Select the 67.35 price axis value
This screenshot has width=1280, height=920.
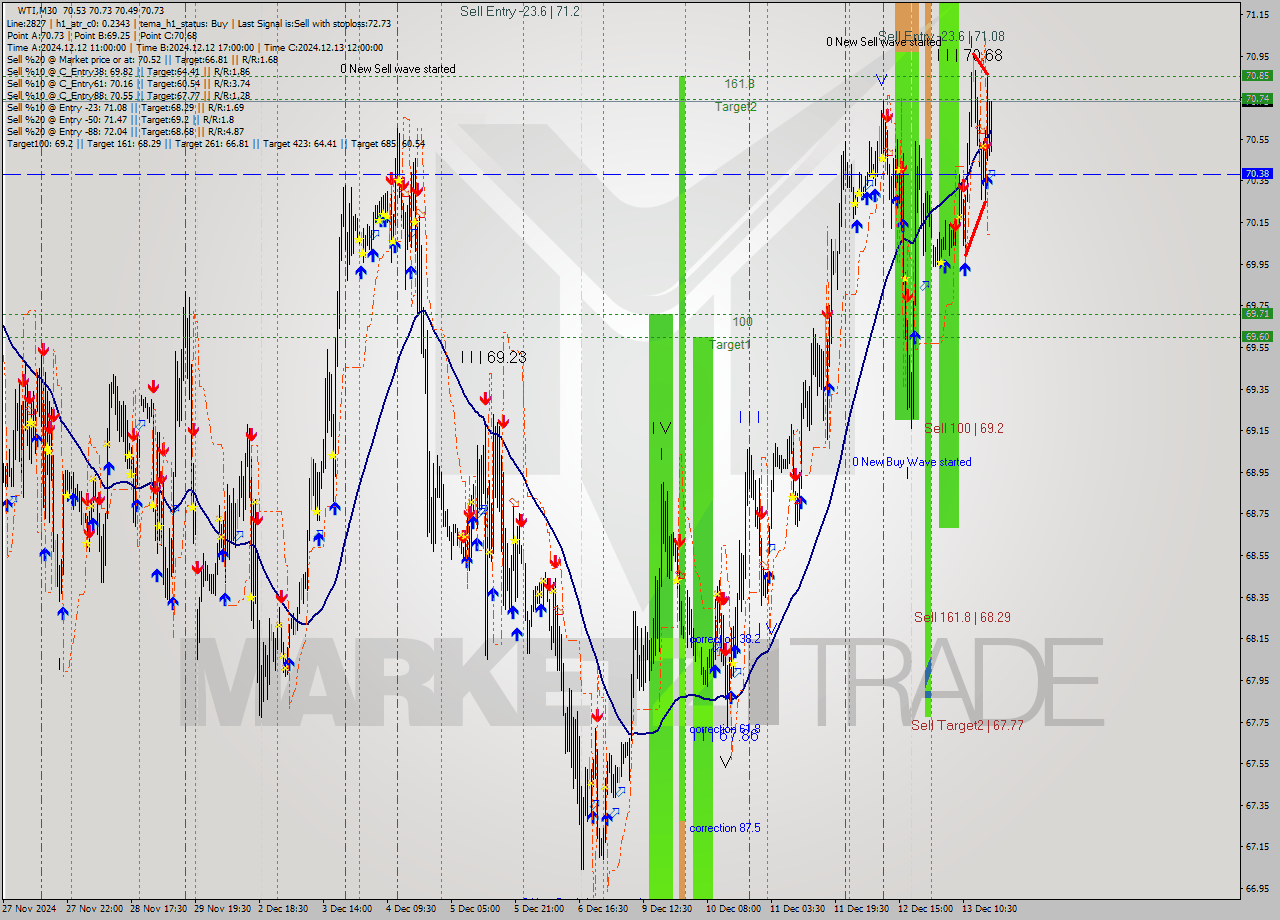tap(1257, 804)
